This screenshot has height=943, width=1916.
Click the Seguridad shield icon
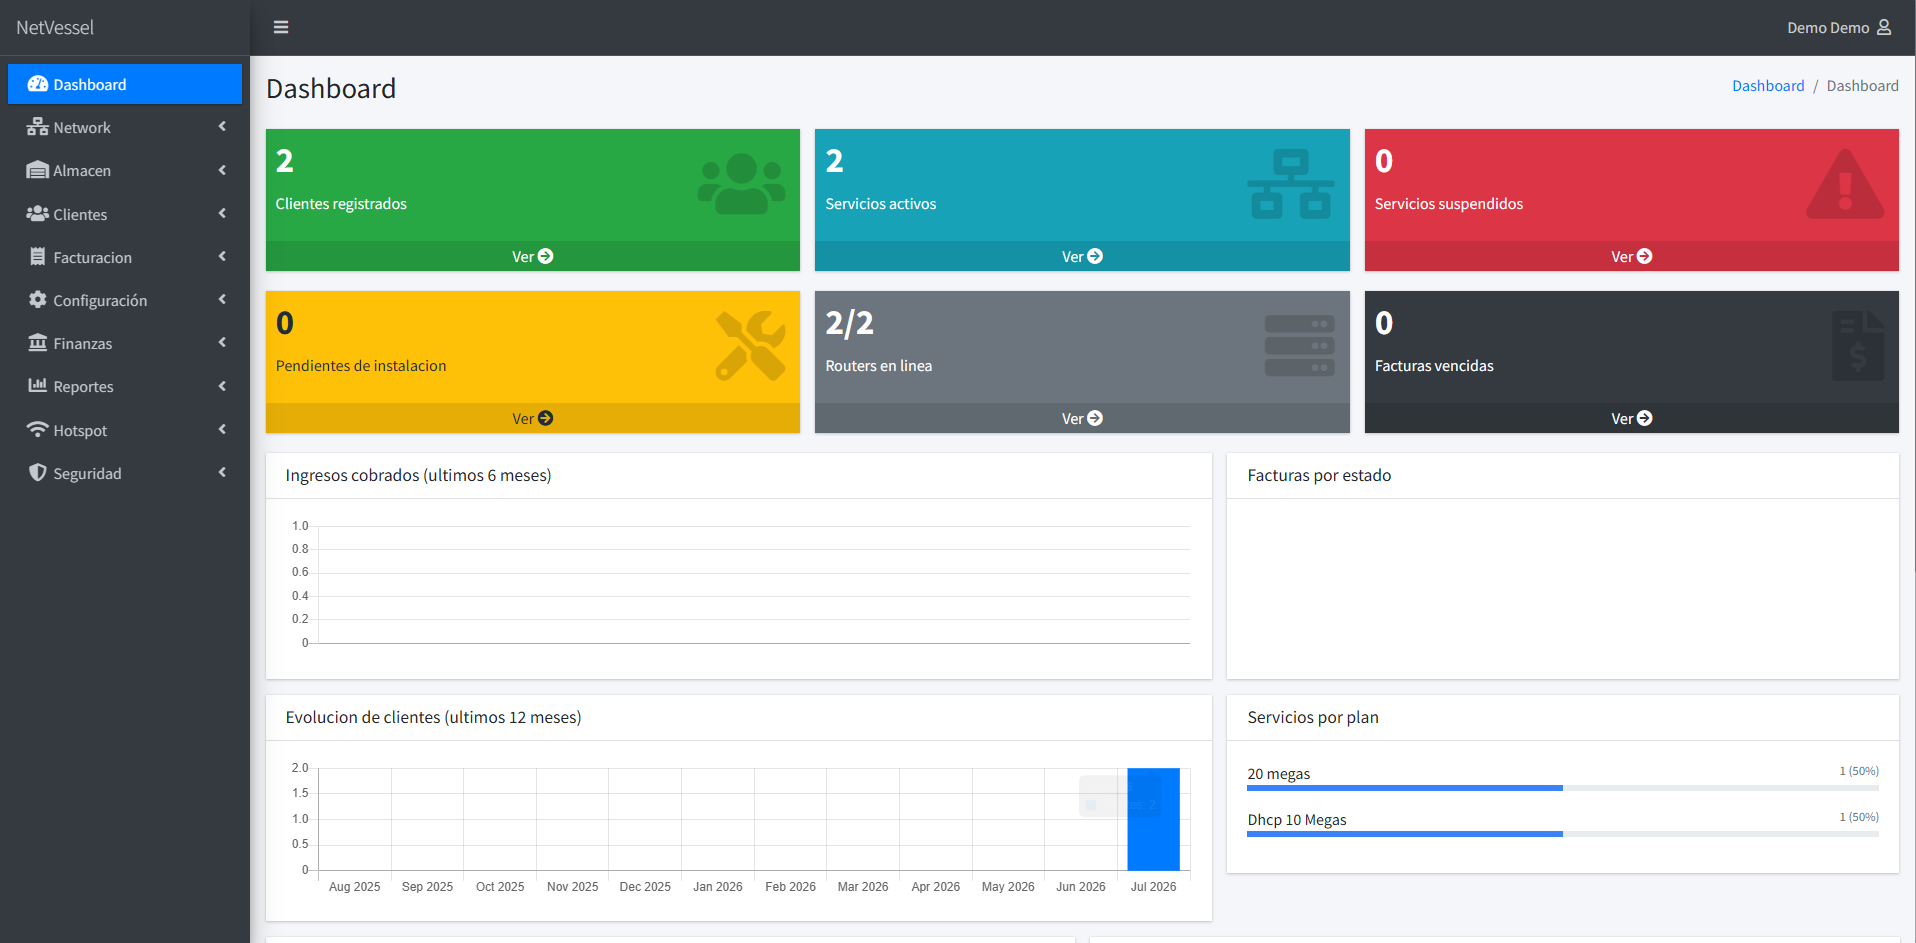[x=38, y=472]
